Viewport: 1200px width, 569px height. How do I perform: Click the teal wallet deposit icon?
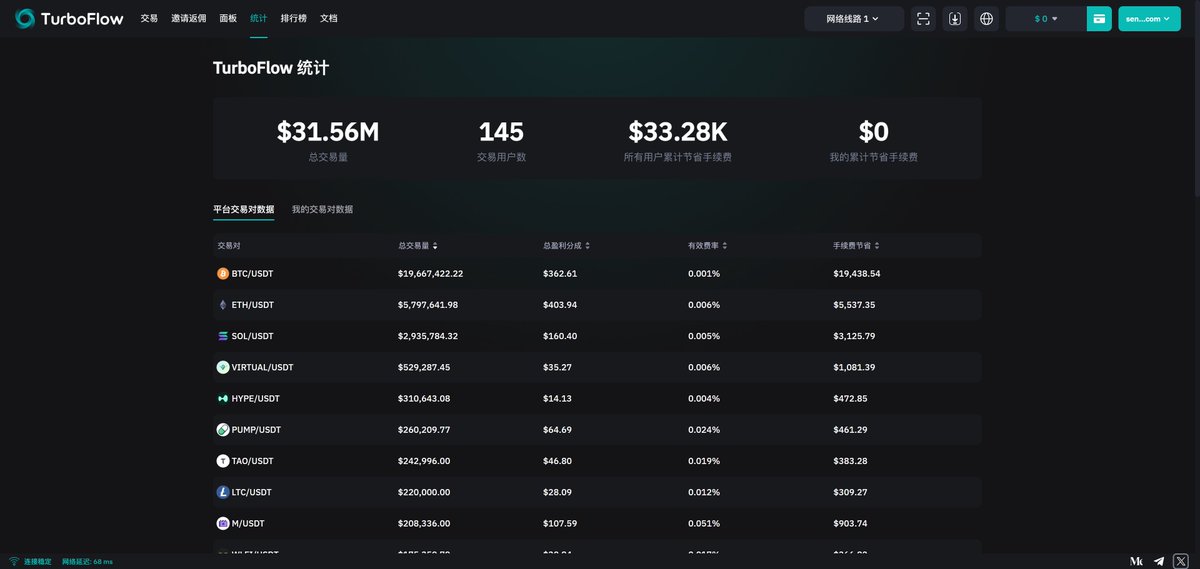coord(1099,19)
